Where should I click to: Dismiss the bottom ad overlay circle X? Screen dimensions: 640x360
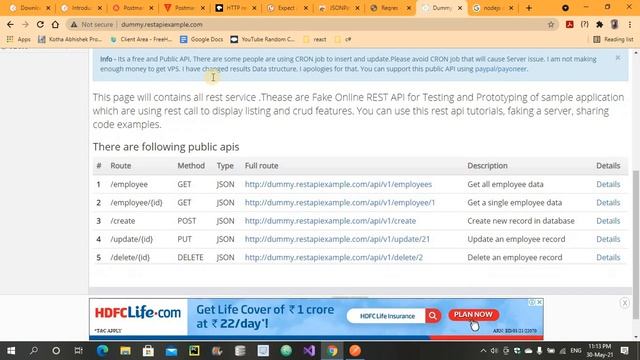pyautogui.click(x=624, y=303)
